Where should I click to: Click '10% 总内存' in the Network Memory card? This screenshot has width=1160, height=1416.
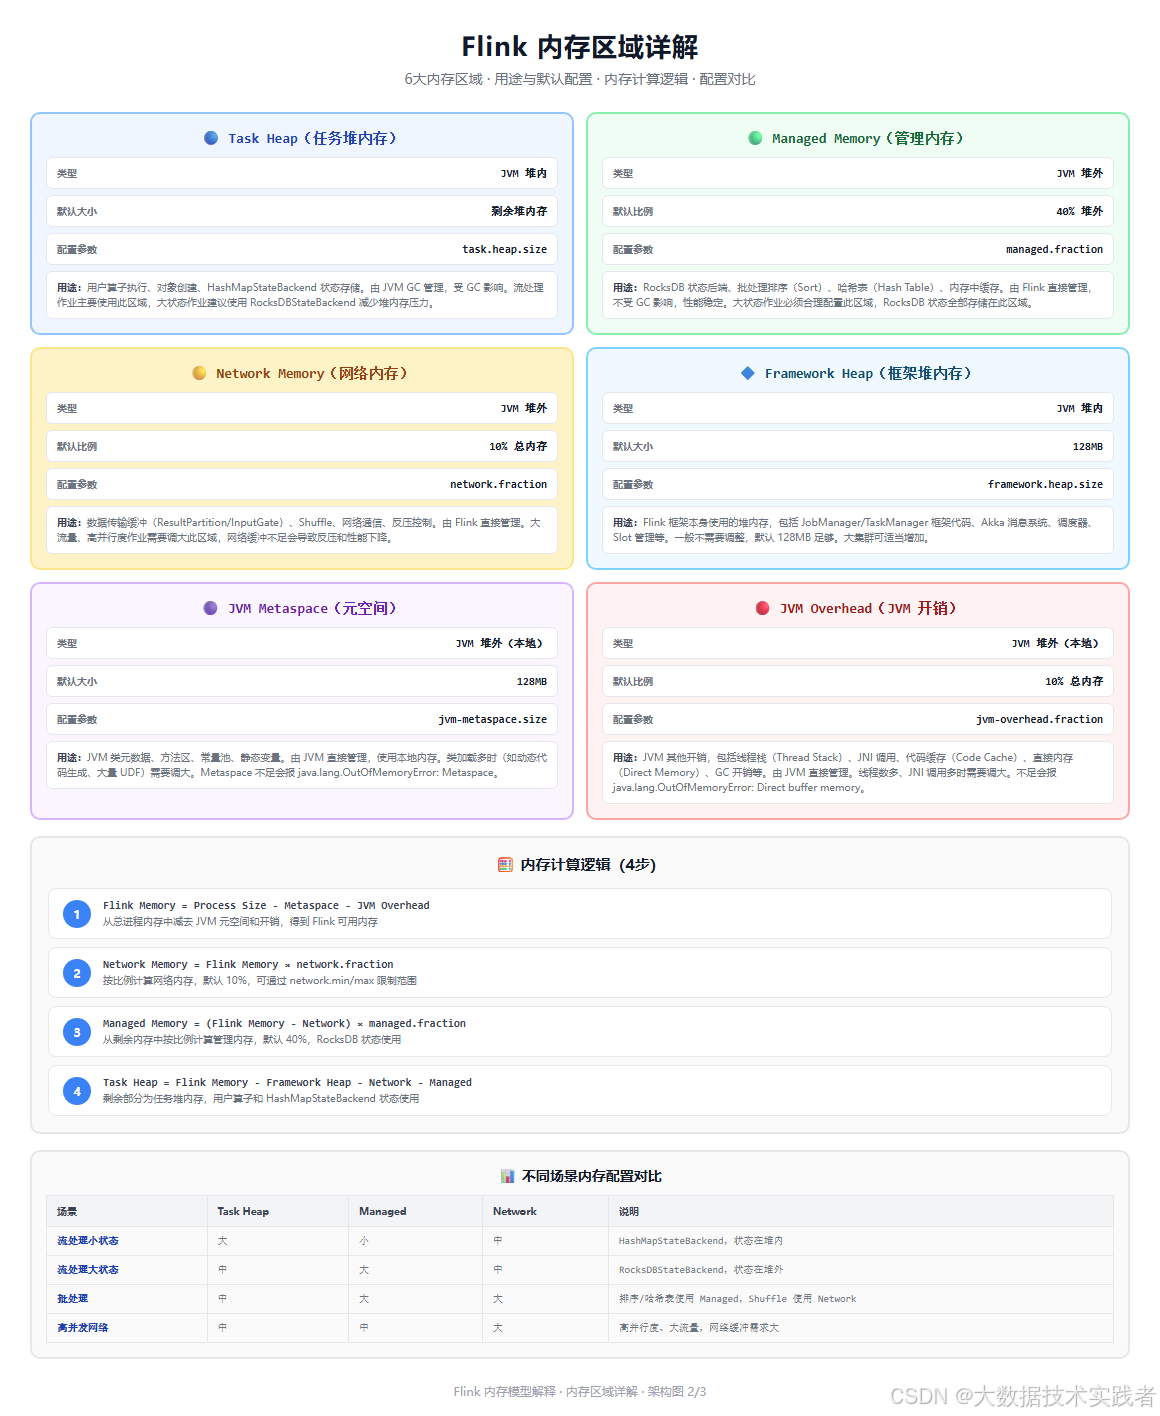pyautogui.click(x=518, y=446)
